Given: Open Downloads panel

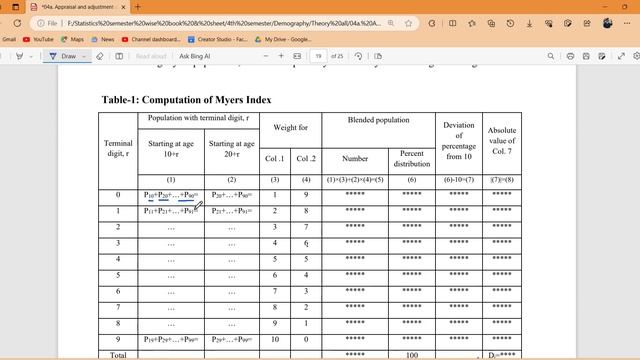Looking at the screenshot, I should pos(529,23).
